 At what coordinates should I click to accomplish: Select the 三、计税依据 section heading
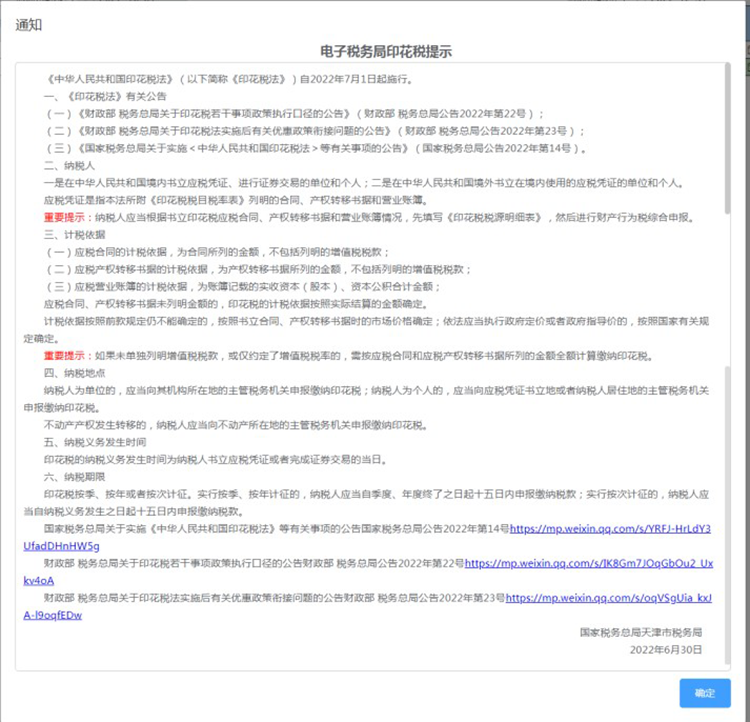pos(74,234)
